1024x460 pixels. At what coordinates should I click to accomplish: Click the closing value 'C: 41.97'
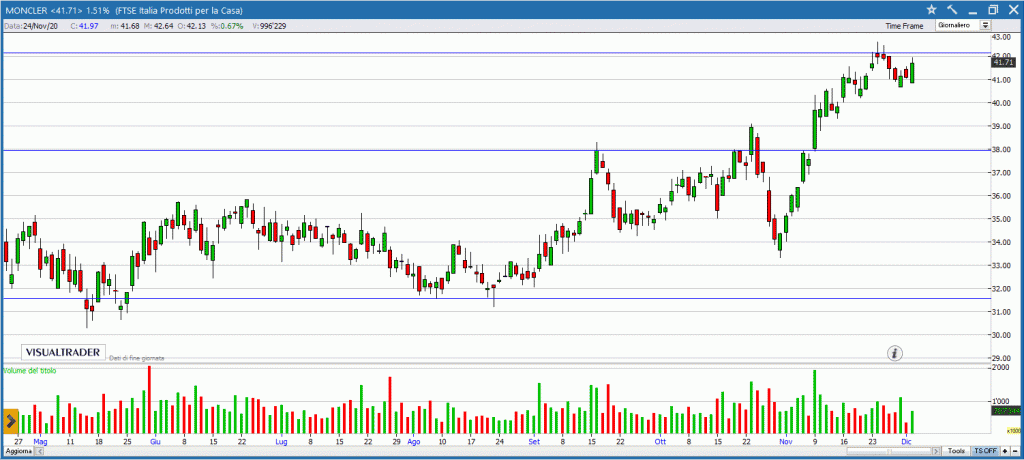click(84, 26)
